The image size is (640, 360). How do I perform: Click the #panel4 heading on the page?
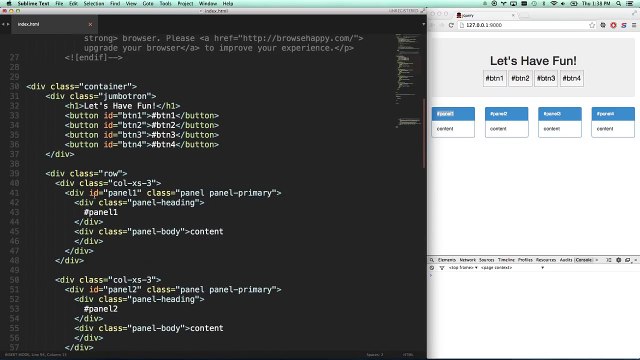[x=613, y=114]
